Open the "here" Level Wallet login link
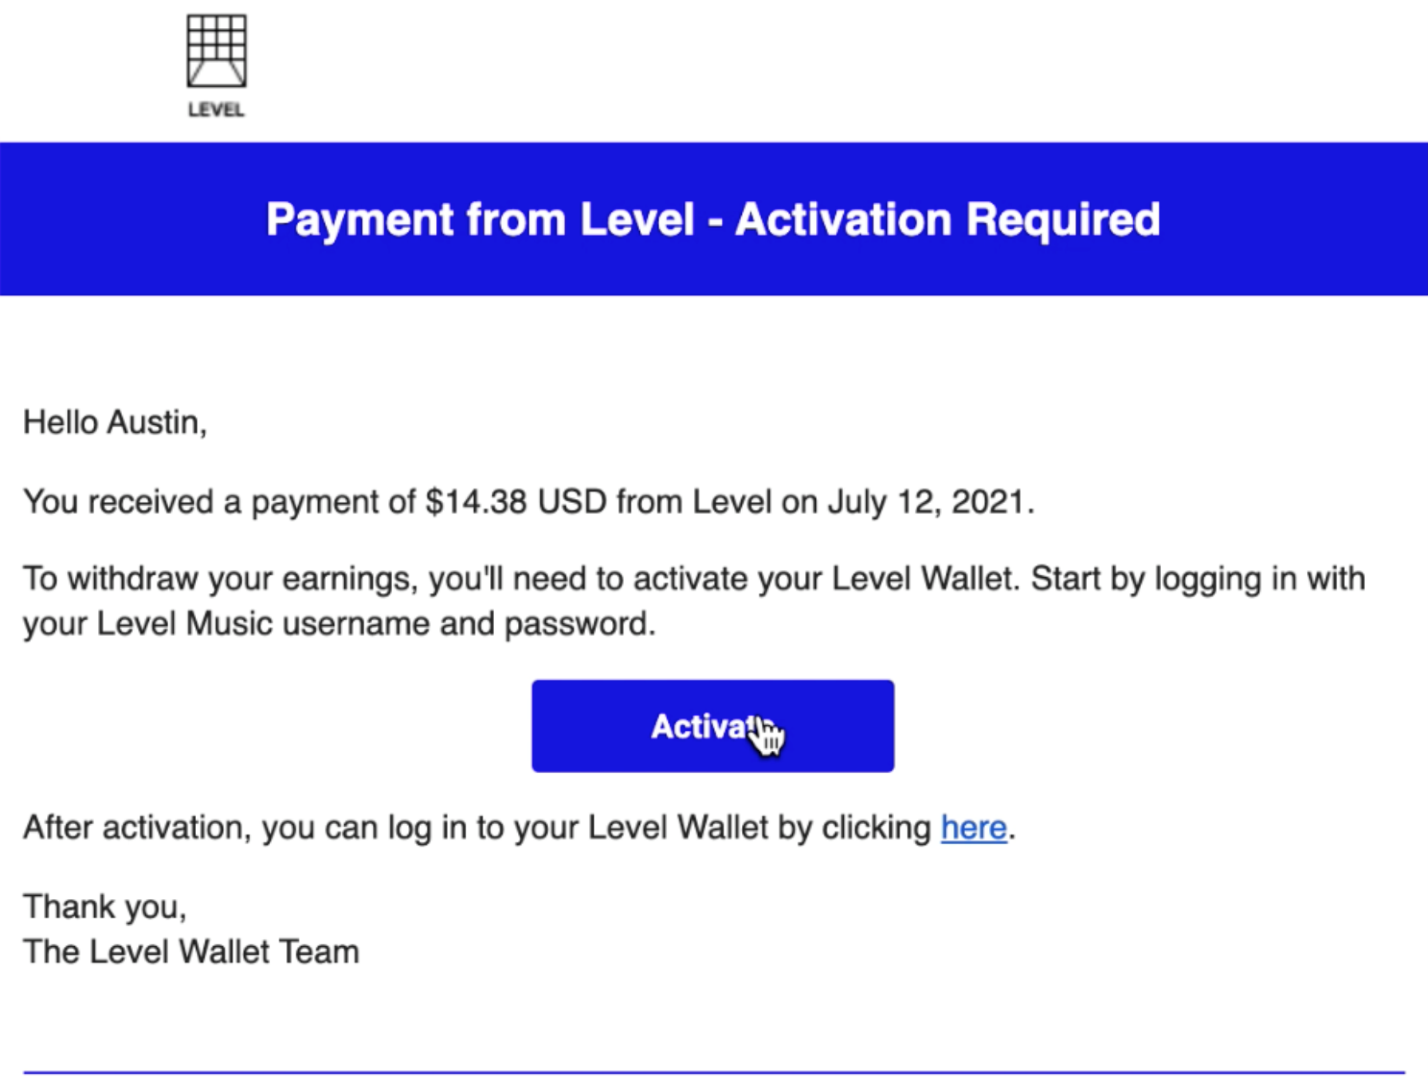1428x1084 pixels. (974, 828)
